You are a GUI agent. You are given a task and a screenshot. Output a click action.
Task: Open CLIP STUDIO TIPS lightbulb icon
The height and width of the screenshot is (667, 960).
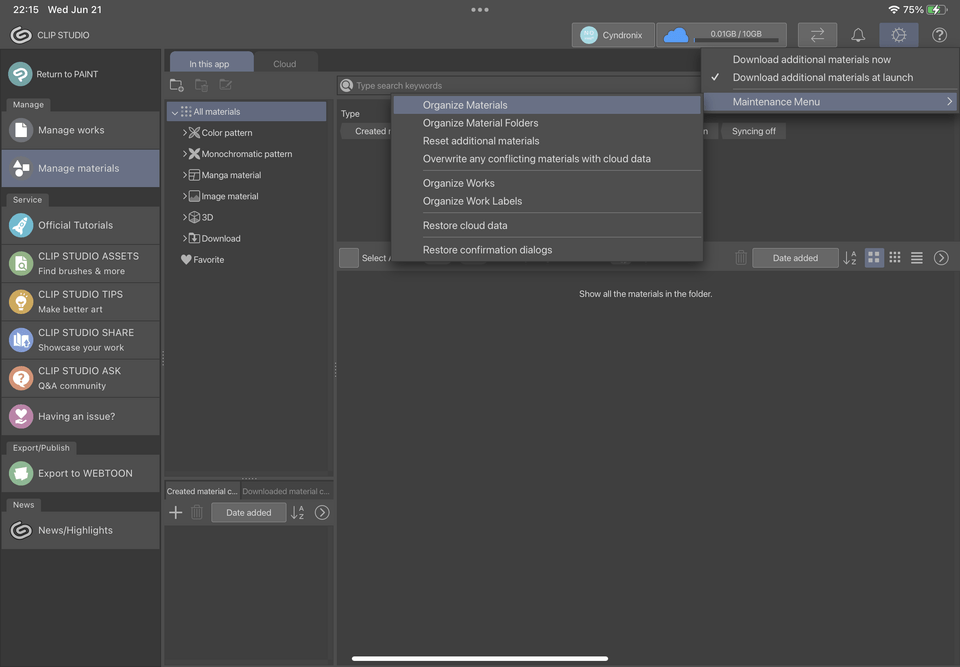(21, 301)
